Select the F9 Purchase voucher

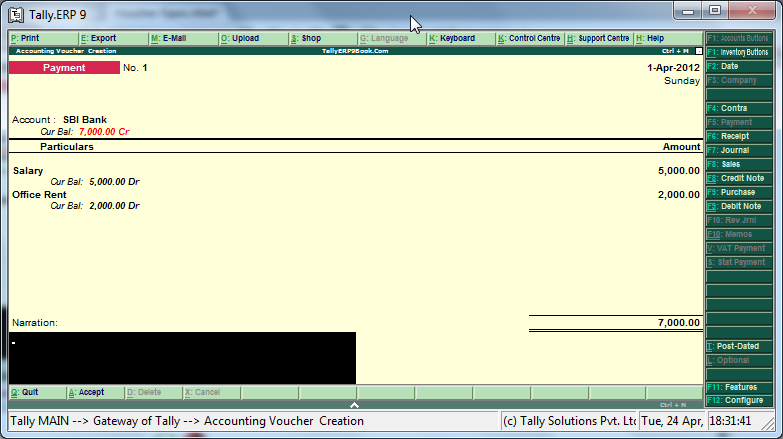[x=739, y=192]
